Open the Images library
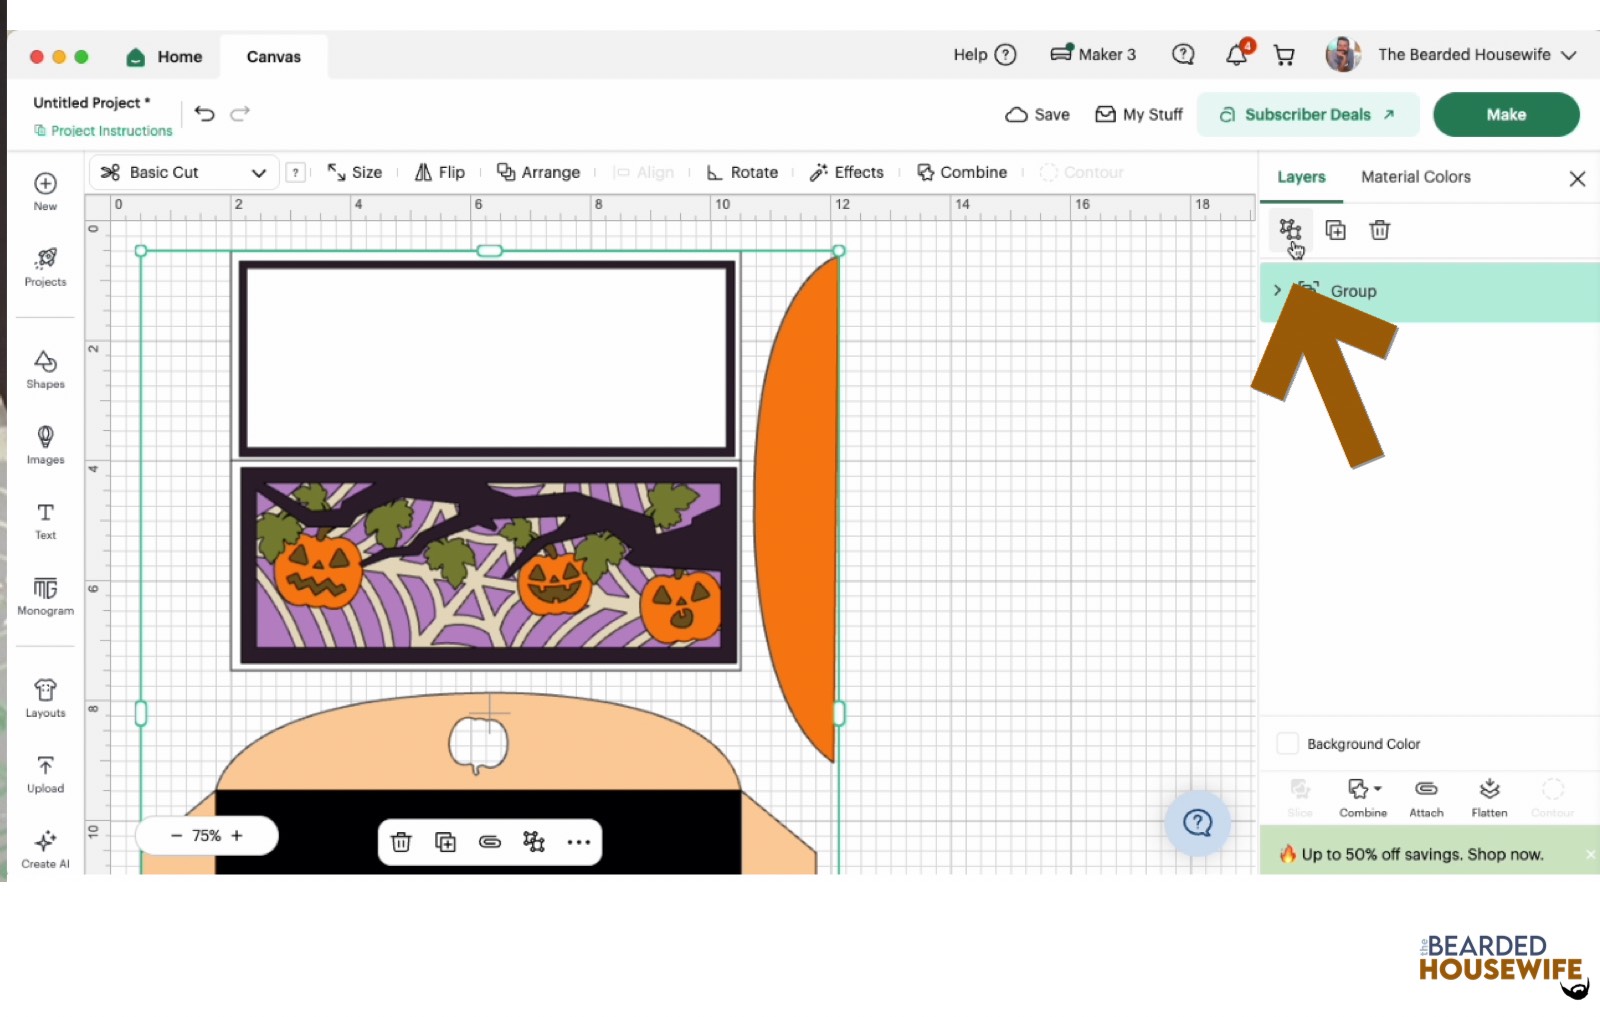 coord(45,445)
